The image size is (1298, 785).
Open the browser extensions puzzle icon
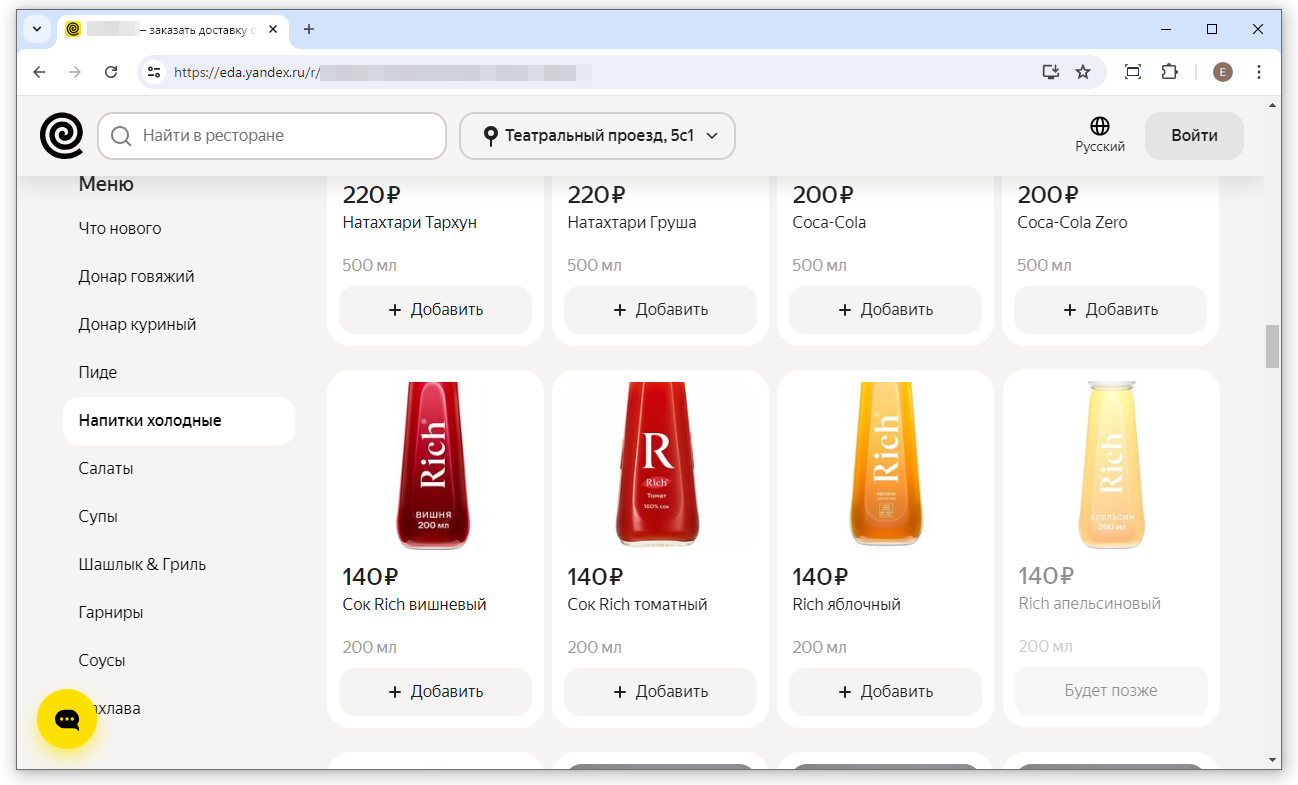tap(1169, 72)
